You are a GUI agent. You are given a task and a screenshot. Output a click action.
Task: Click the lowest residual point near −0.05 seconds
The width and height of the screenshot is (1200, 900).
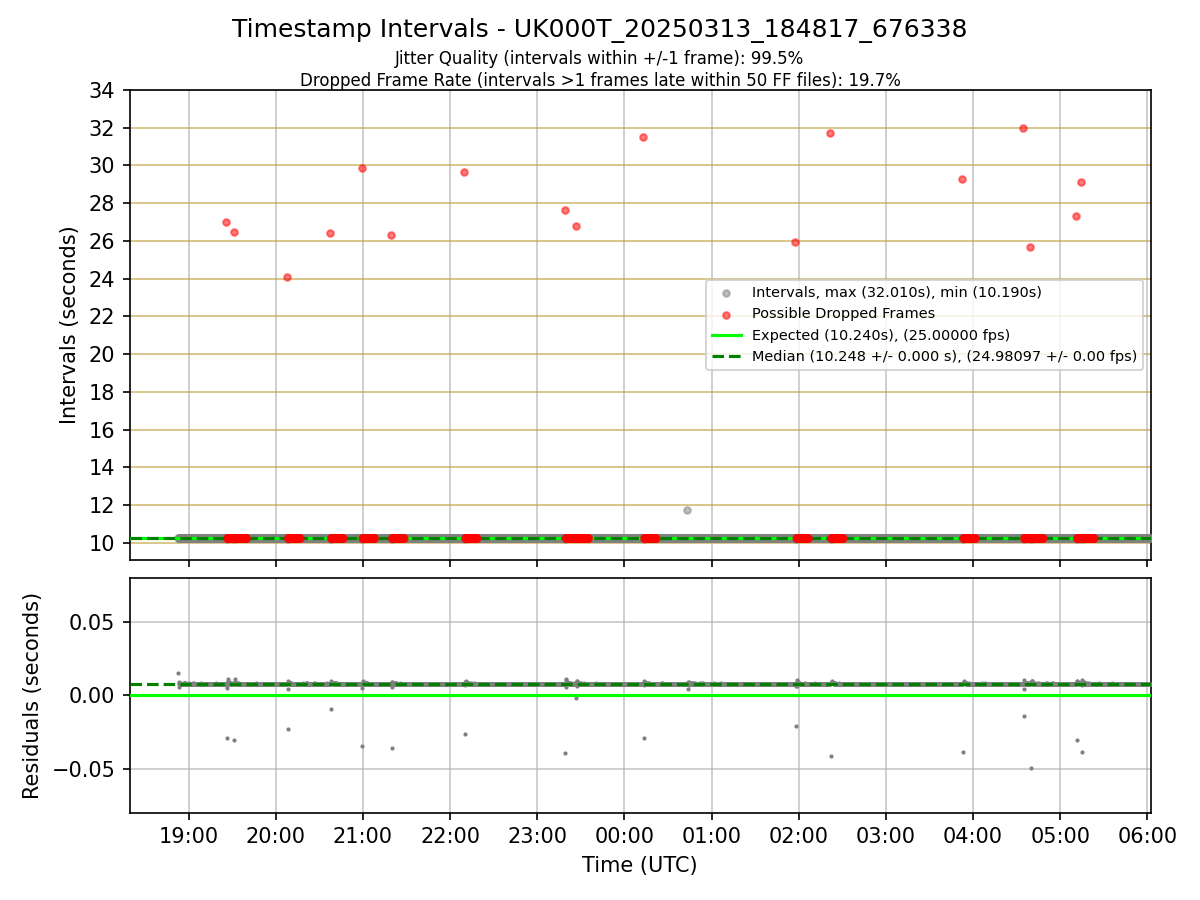1031,768
